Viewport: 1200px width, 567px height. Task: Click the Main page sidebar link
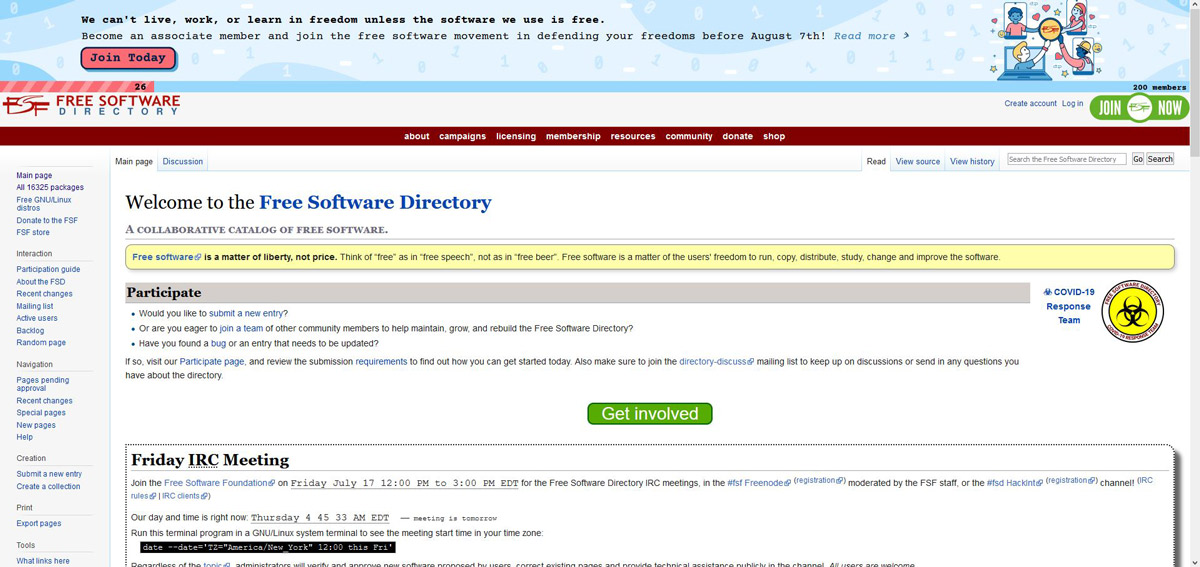pos(34,176)
